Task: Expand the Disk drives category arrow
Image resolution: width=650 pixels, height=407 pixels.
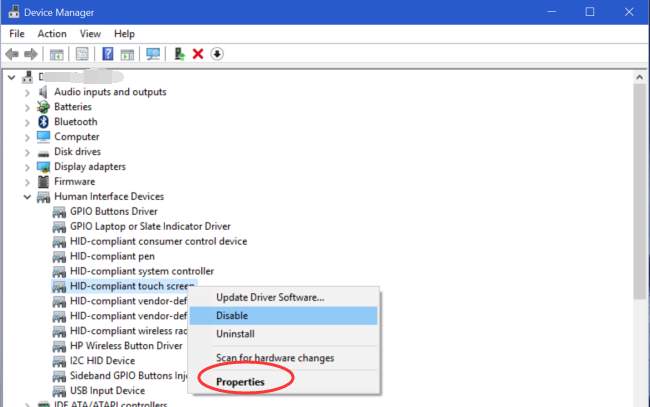Action: (27, 153)
